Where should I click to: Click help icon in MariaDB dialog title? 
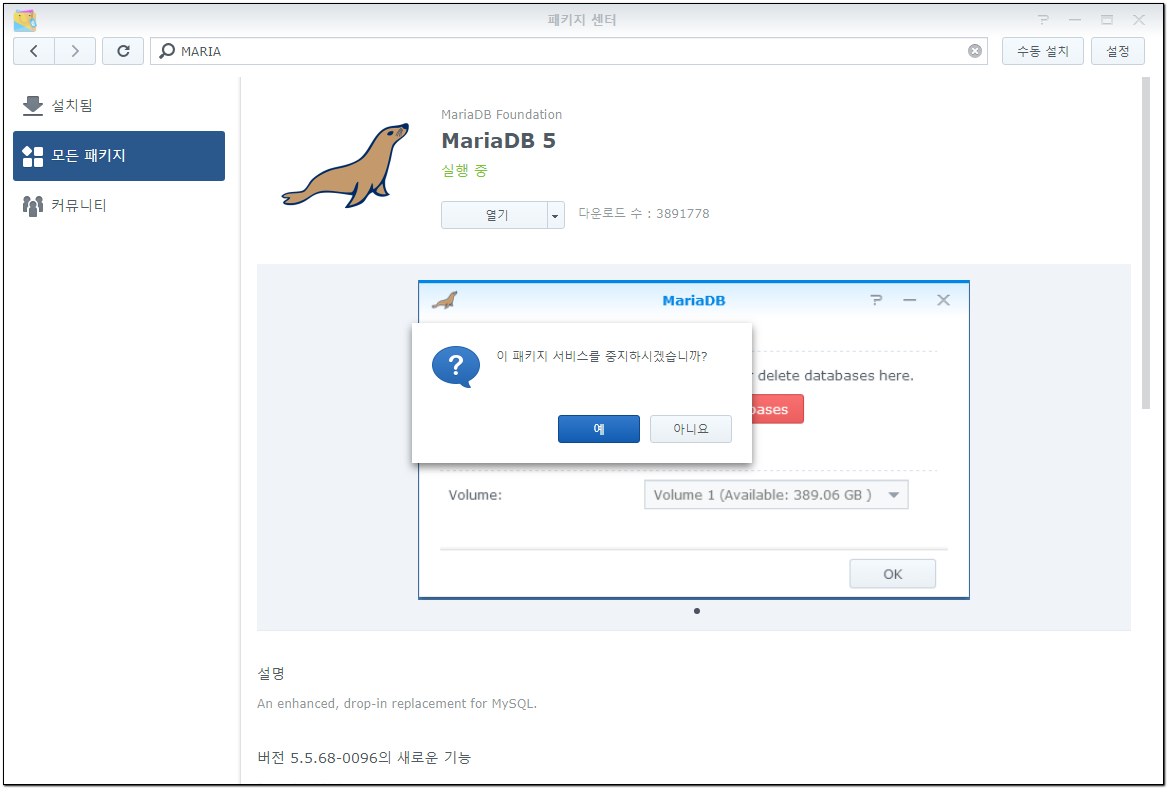876,300
